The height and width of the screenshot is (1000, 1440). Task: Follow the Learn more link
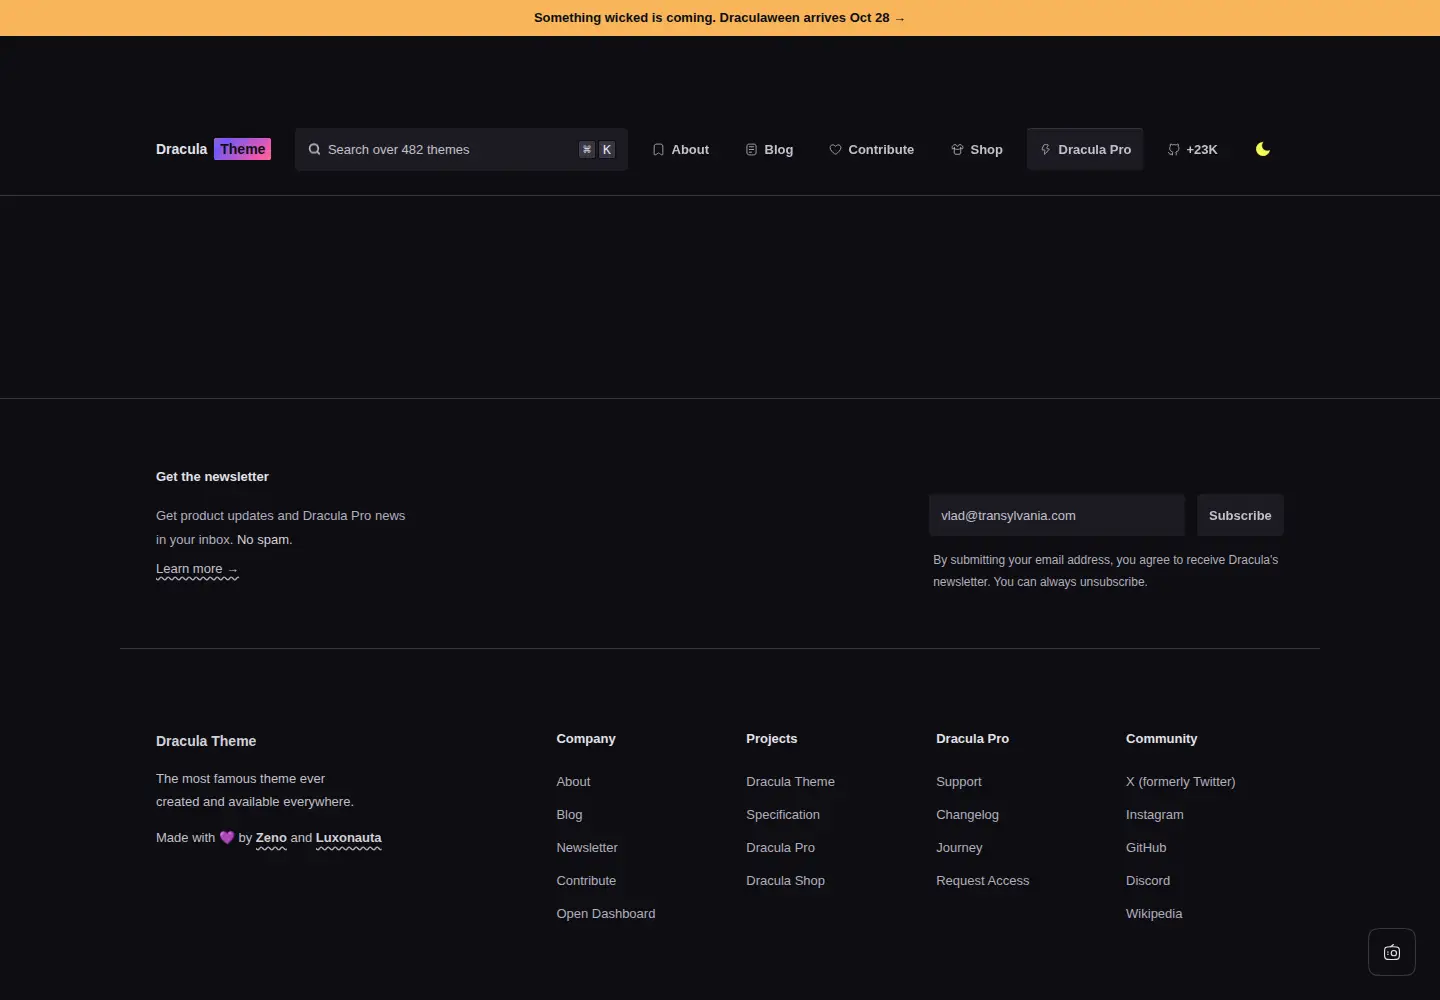pos(197,569)
